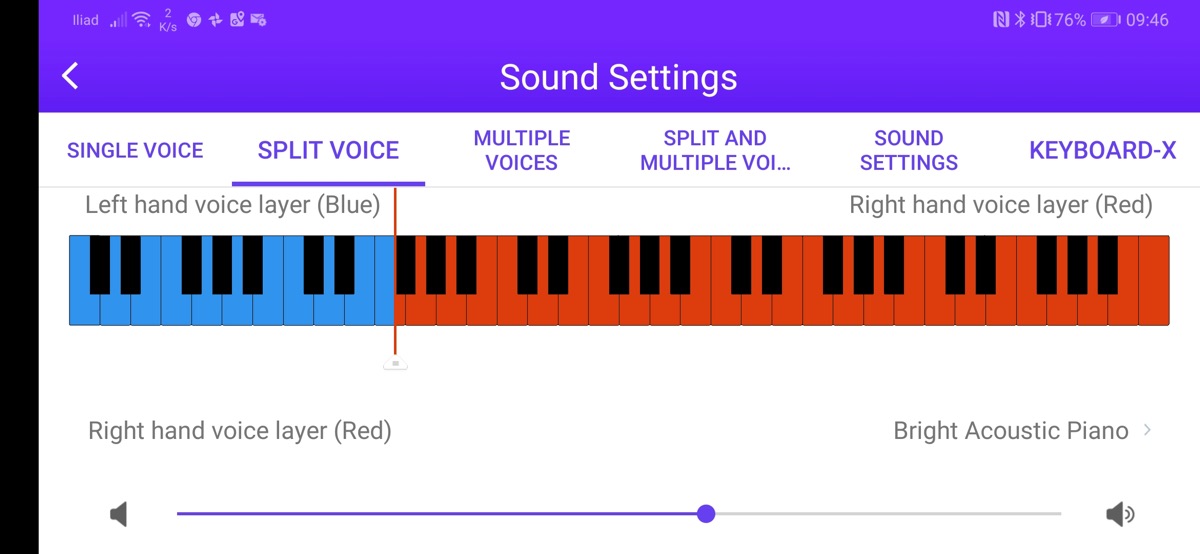The height and width of the screenshot is (554, 1200).
Task: Go back using the back arrow
Action: tap(70, 76)
